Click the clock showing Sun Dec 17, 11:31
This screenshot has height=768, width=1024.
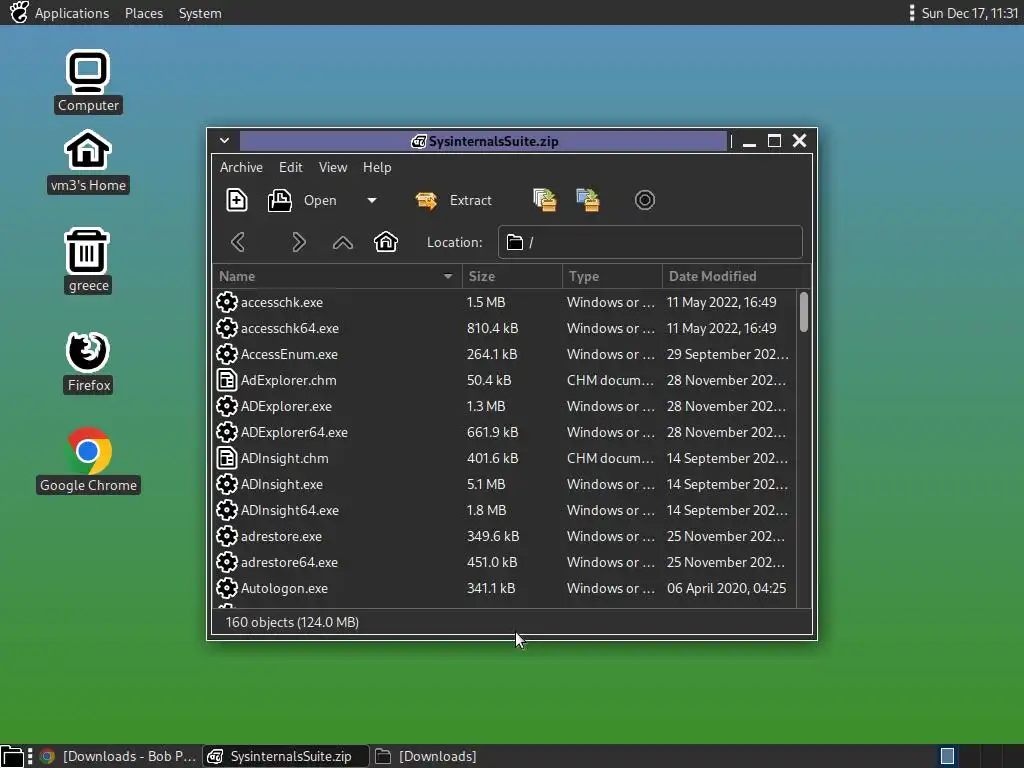coord(970,13)
